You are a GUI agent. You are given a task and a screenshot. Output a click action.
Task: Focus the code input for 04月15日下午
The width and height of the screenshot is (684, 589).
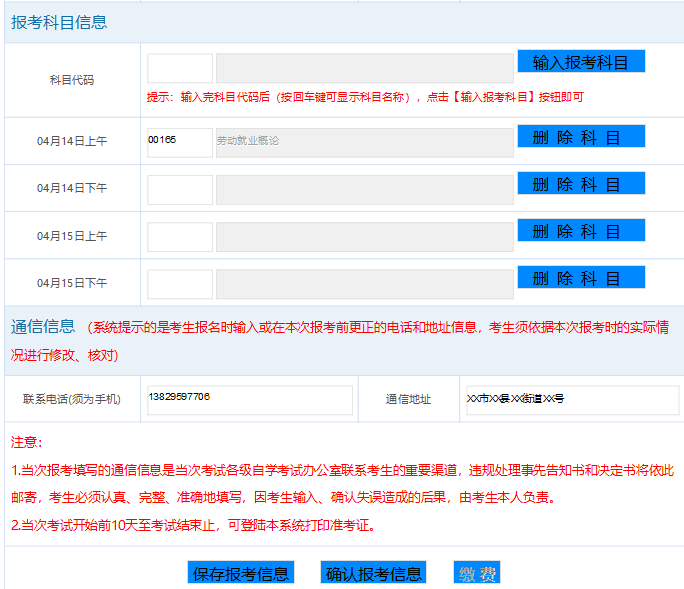click(180, 284)
